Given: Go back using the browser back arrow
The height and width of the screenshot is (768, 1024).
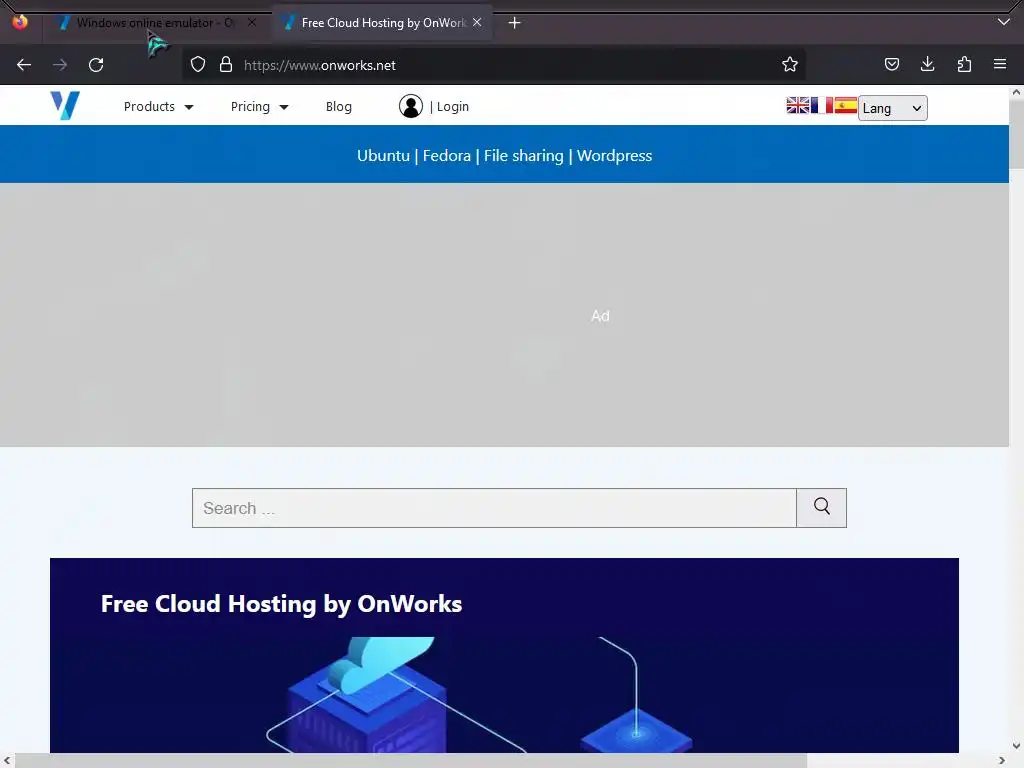Looking at the screenshot, I should pos(24,65).
